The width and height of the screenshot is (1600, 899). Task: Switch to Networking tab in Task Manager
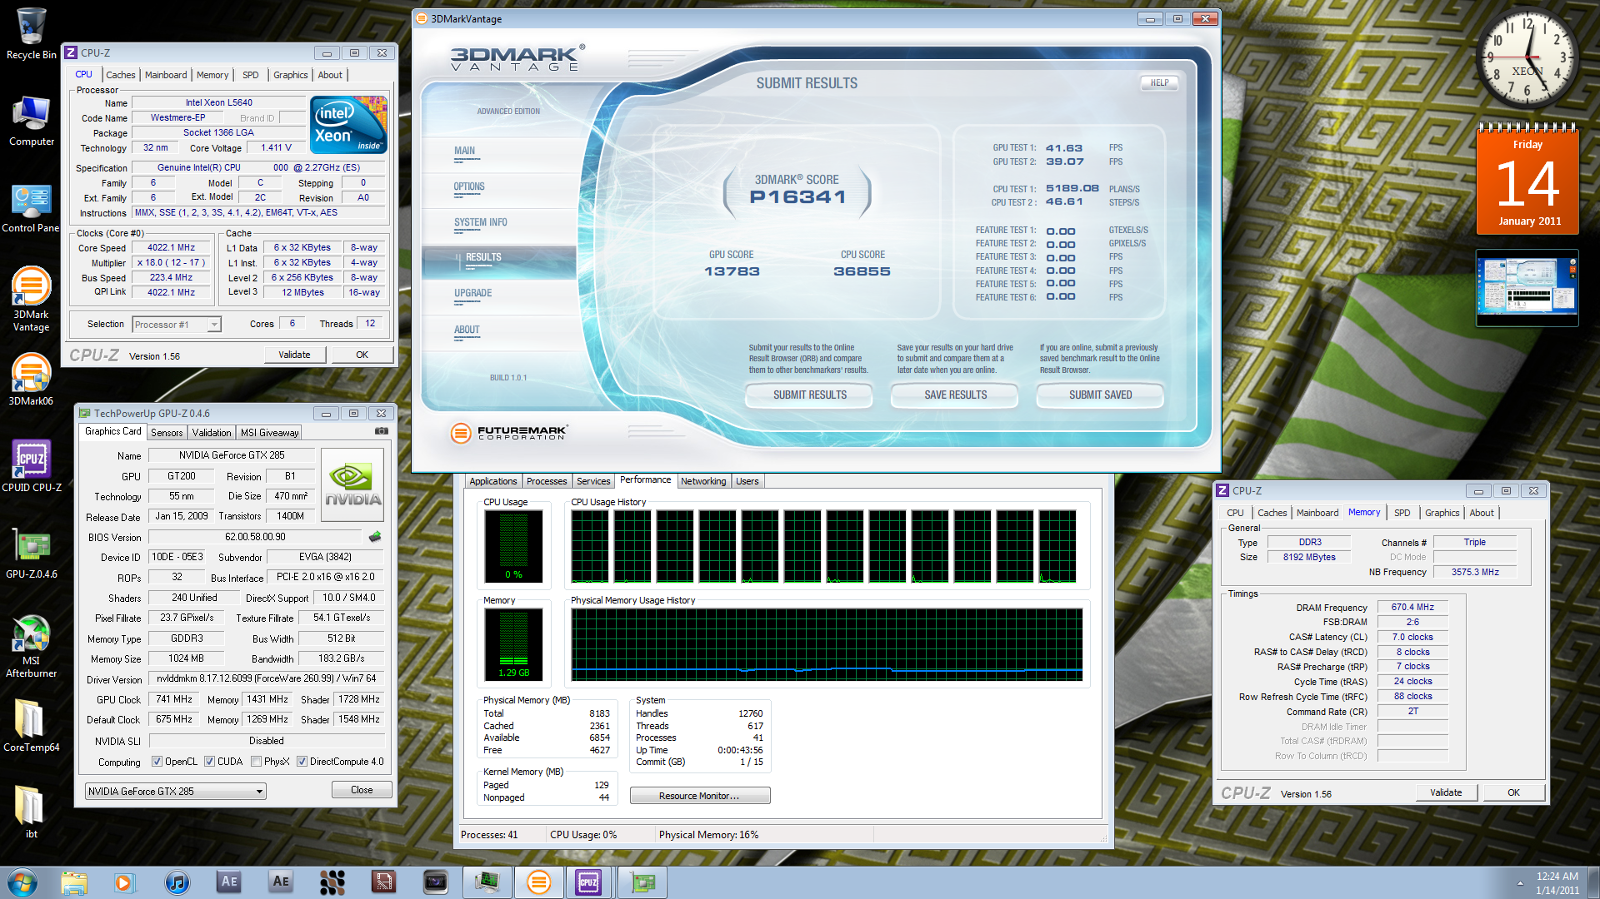click(704, 482)
